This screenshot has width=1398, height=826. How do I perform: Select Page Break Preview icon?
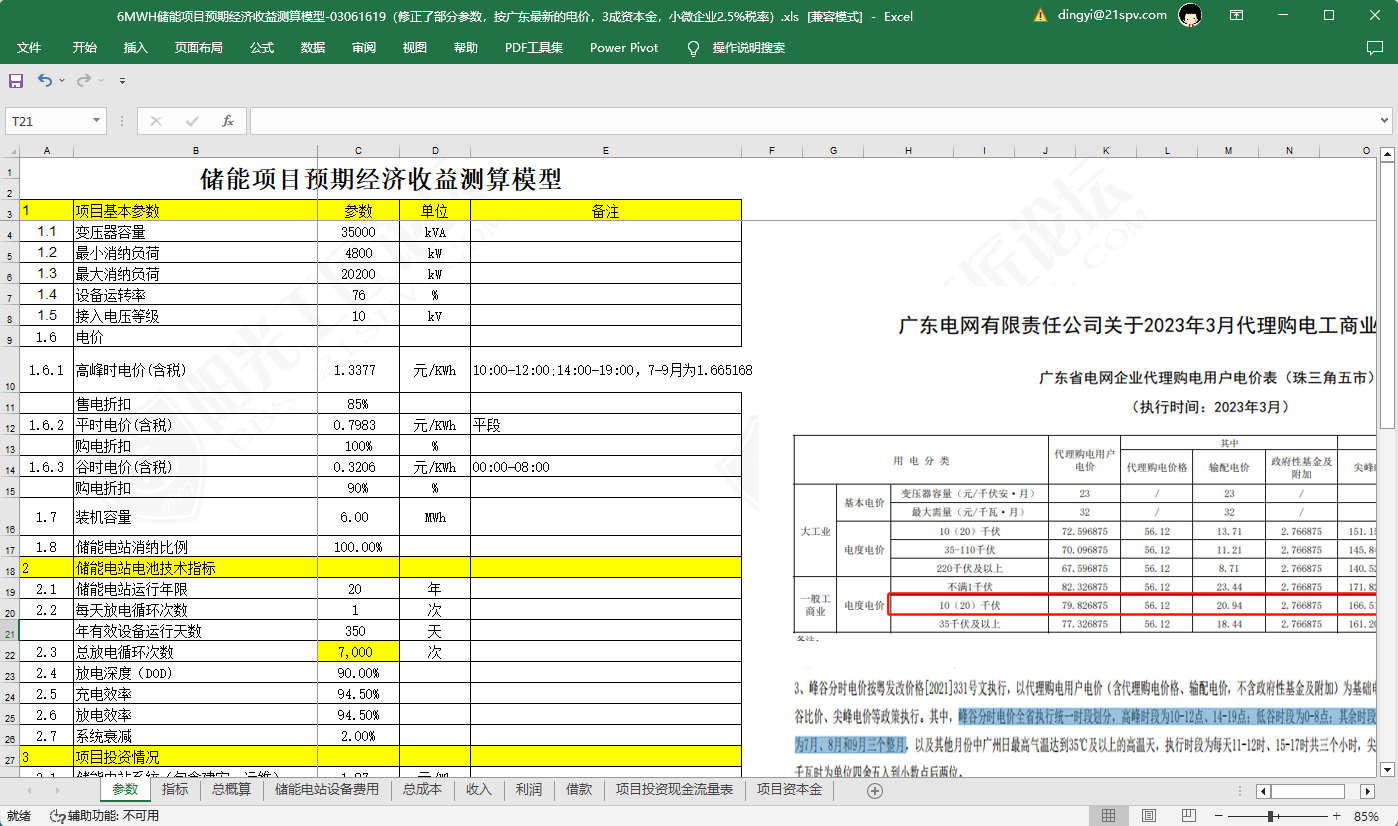1188,816
